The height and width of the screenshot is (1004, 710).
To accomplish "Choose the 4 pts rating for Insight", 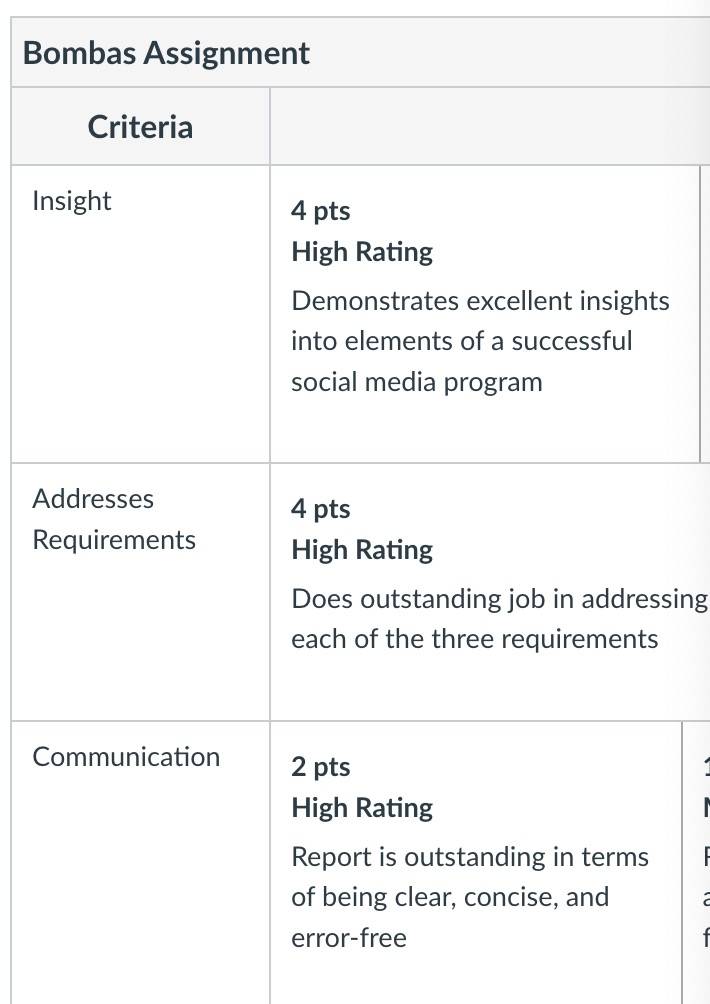I will (321, 211).
